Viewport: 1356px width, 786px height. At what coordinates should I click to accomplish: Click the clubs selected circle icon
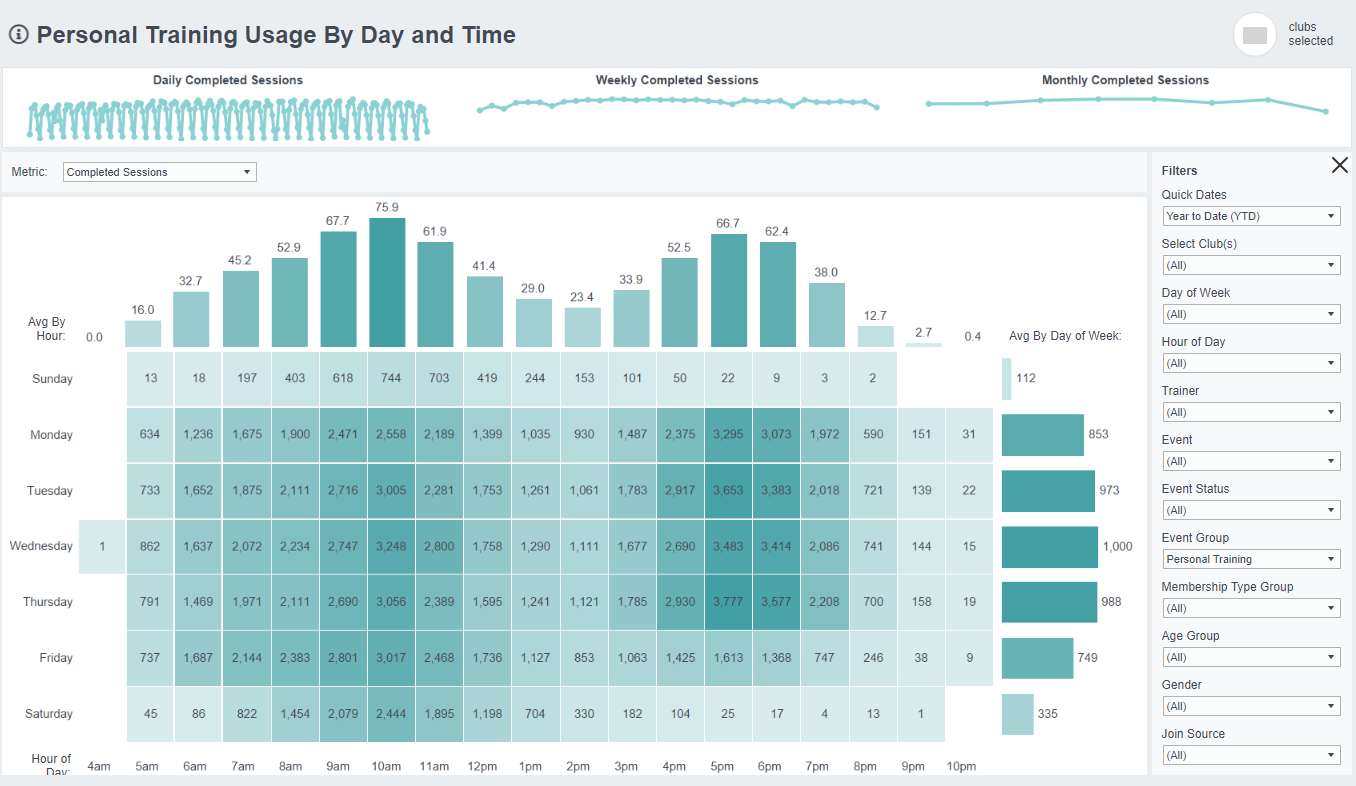pos(1254,34)
